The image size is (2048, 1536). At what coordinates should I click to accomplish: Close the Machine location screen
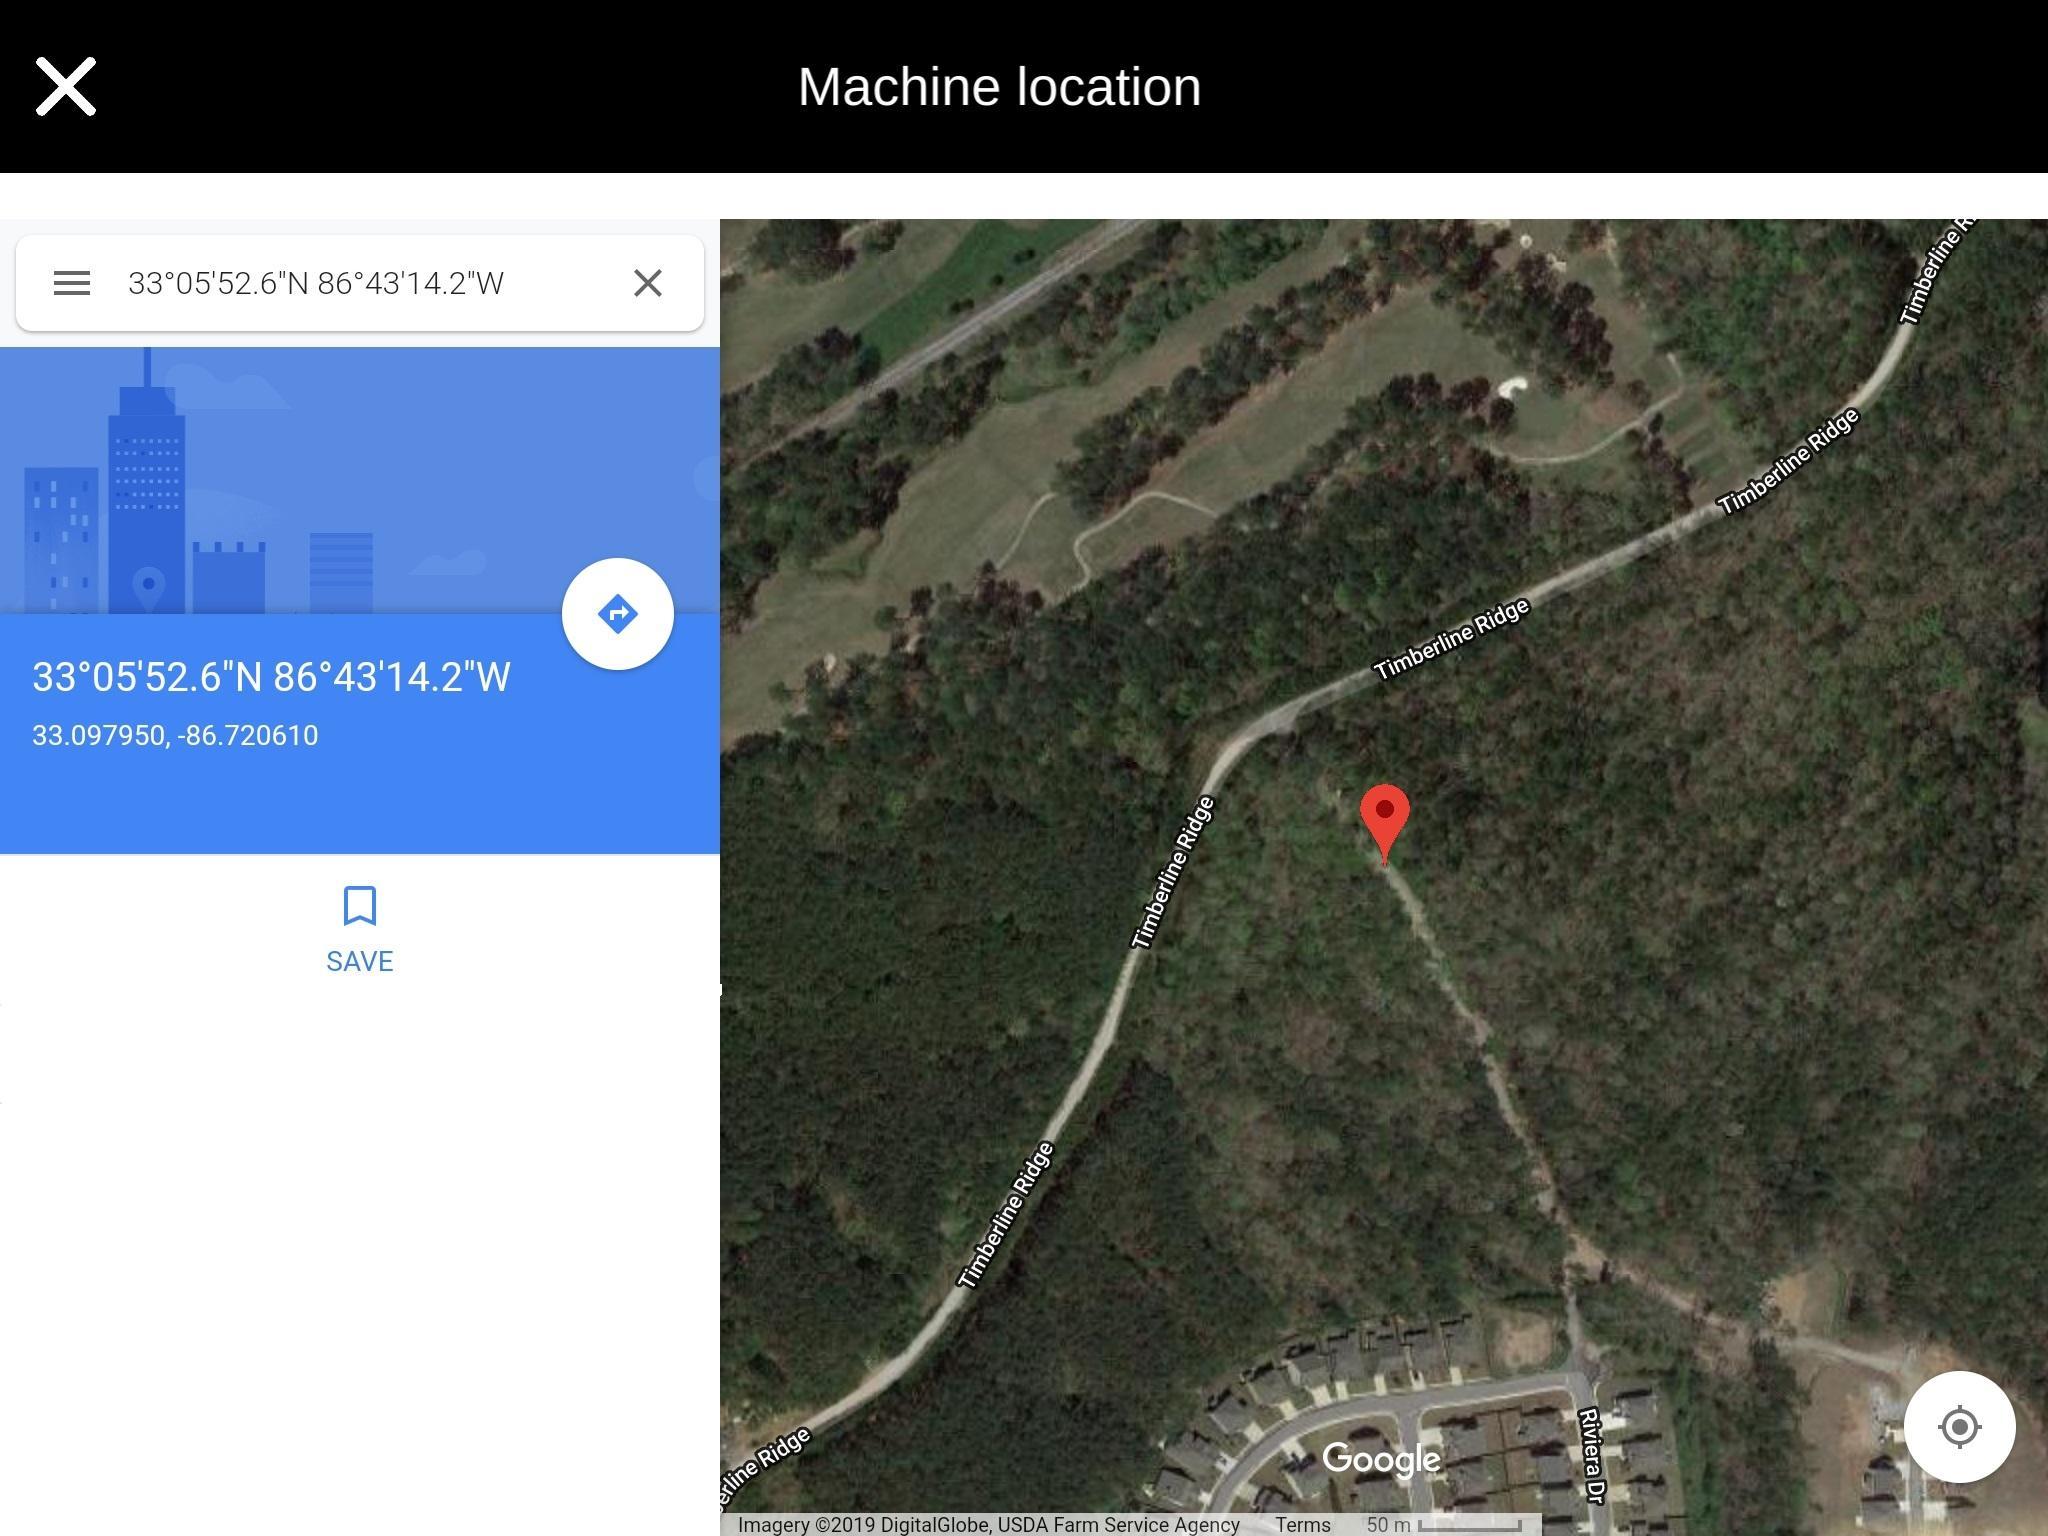click(x=66, y=86)
